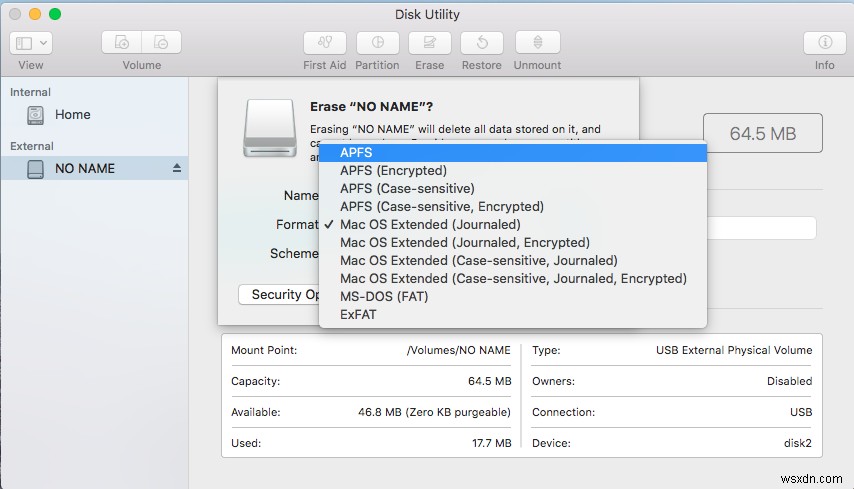Click the External section header

pos(32,146)
